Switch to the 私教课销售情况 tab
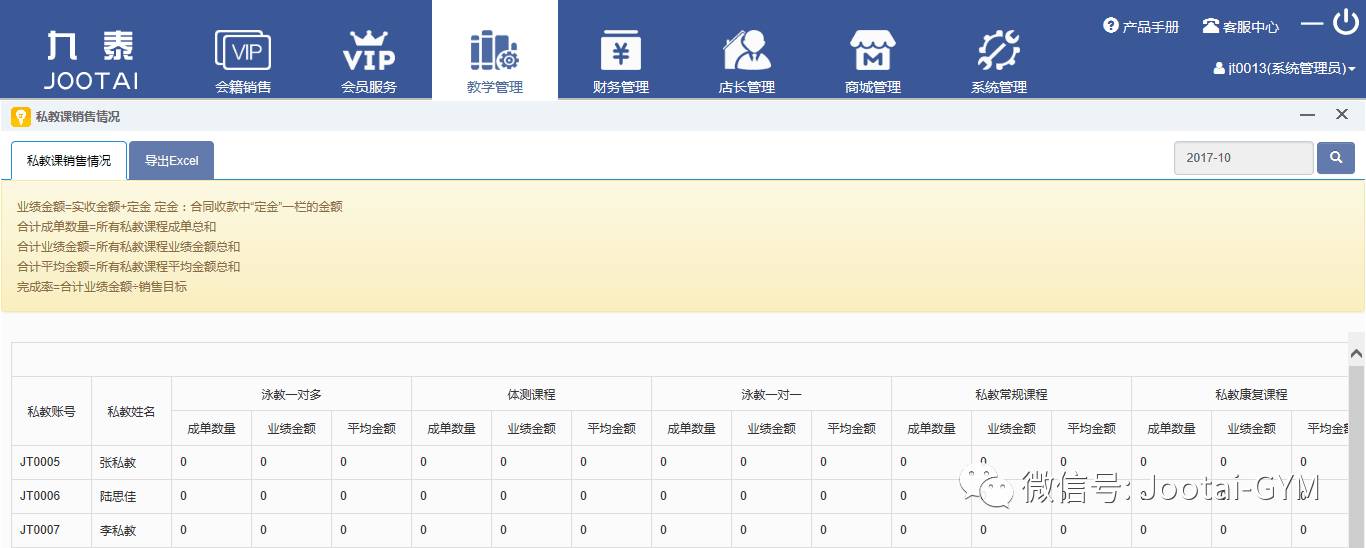The image size is (1366, 548). click(69, 160)
